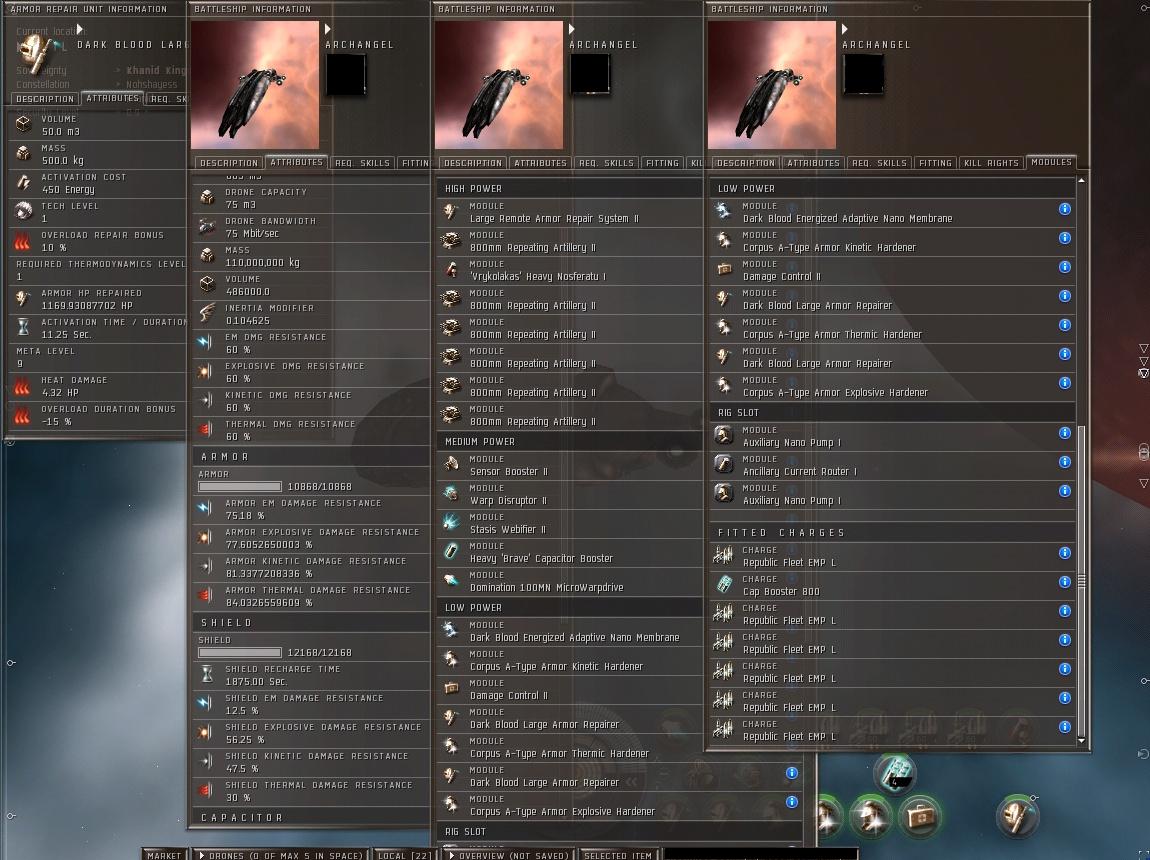
Task: Open info for Damage Control II in Modules tab
Action: point(1065,267)
